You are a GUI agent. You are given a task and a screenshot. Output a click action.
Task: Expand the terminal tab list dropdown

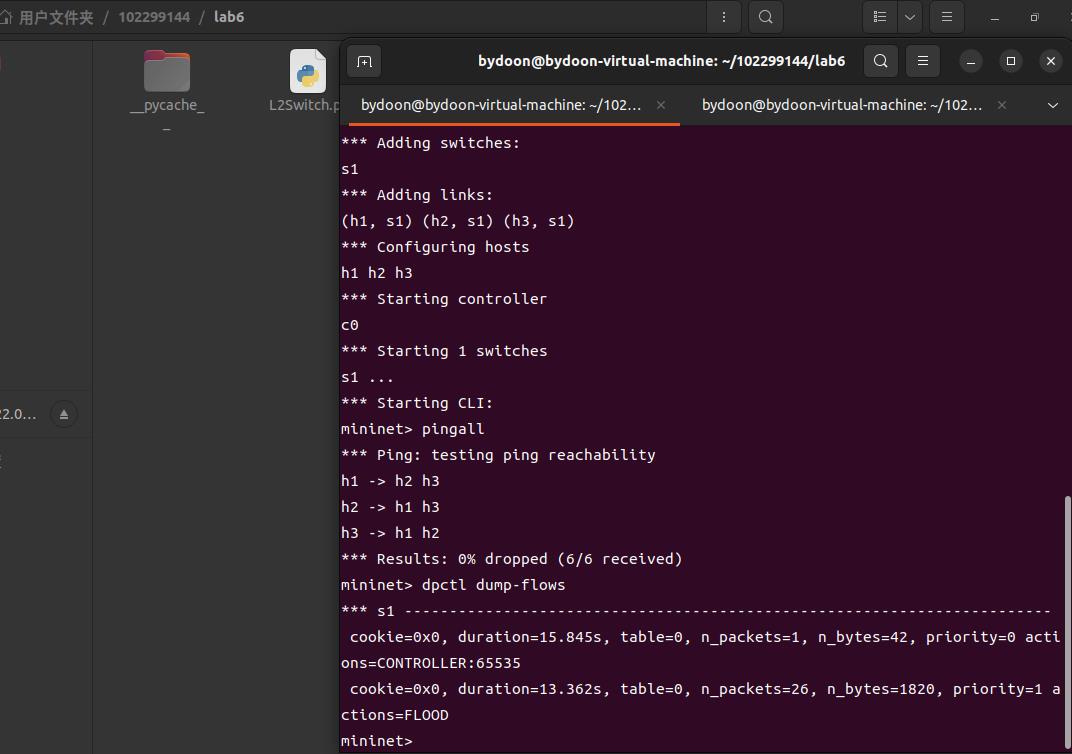pos(1052,105)
